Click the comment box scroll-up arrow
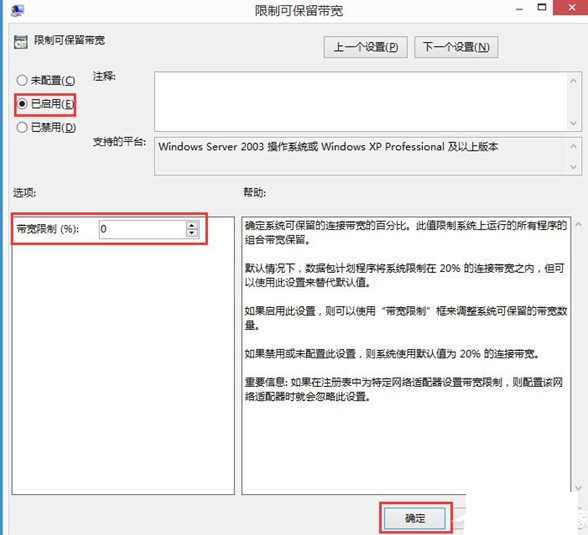Image resolution: width=588 pixels, height=535 pixels. point(573,81)
